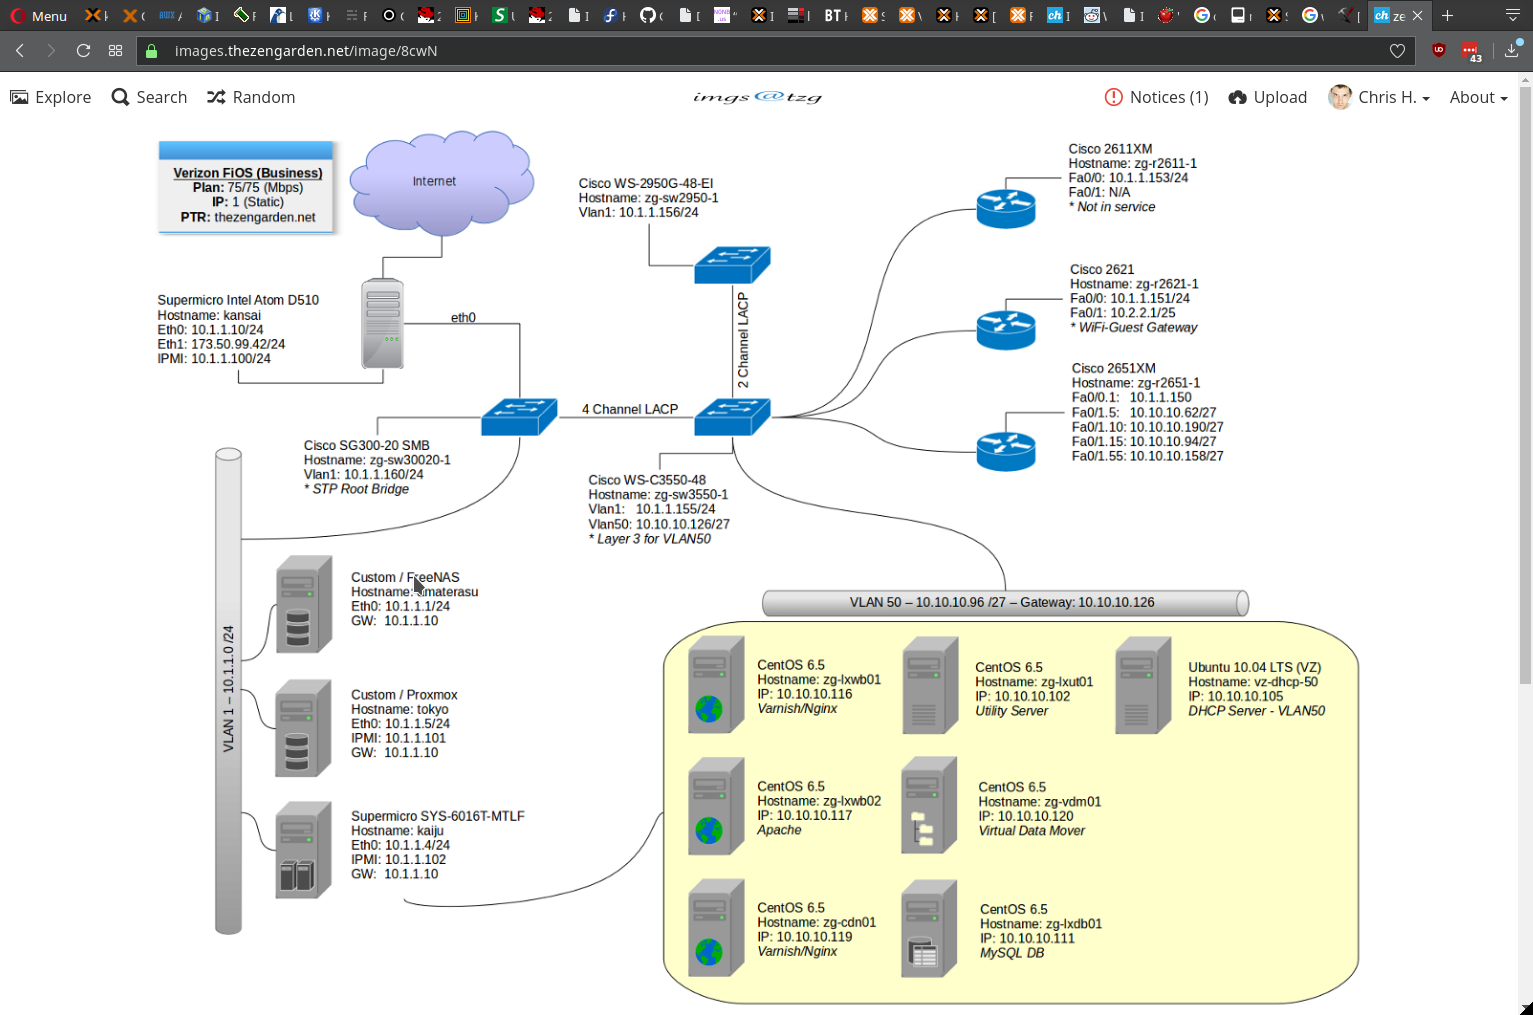
Task: Click the Cisco 2651XM router icon
Action: click(1006, 451)
